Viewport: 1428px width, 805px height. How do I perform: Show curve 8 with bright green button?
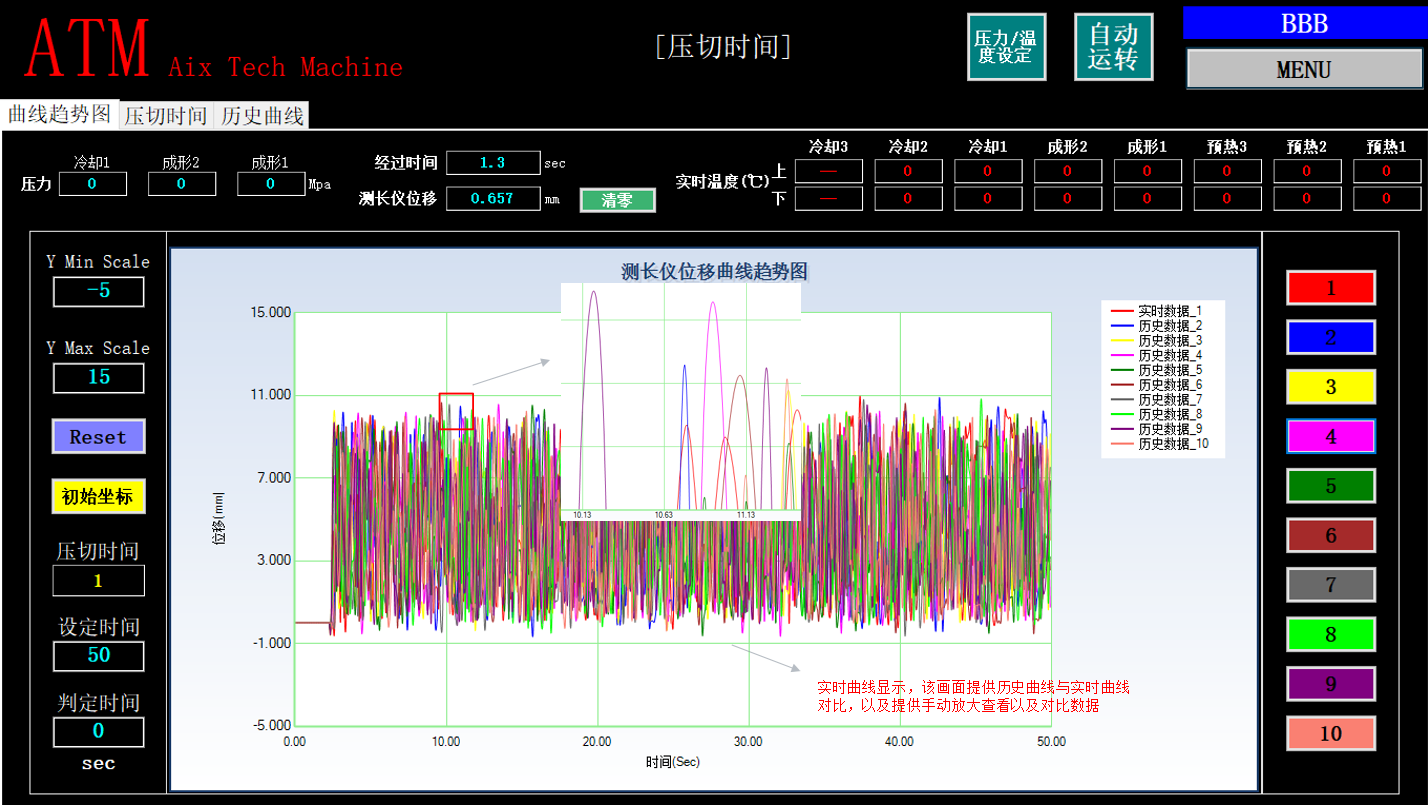pyautogui.click(x=1330, y=635)
